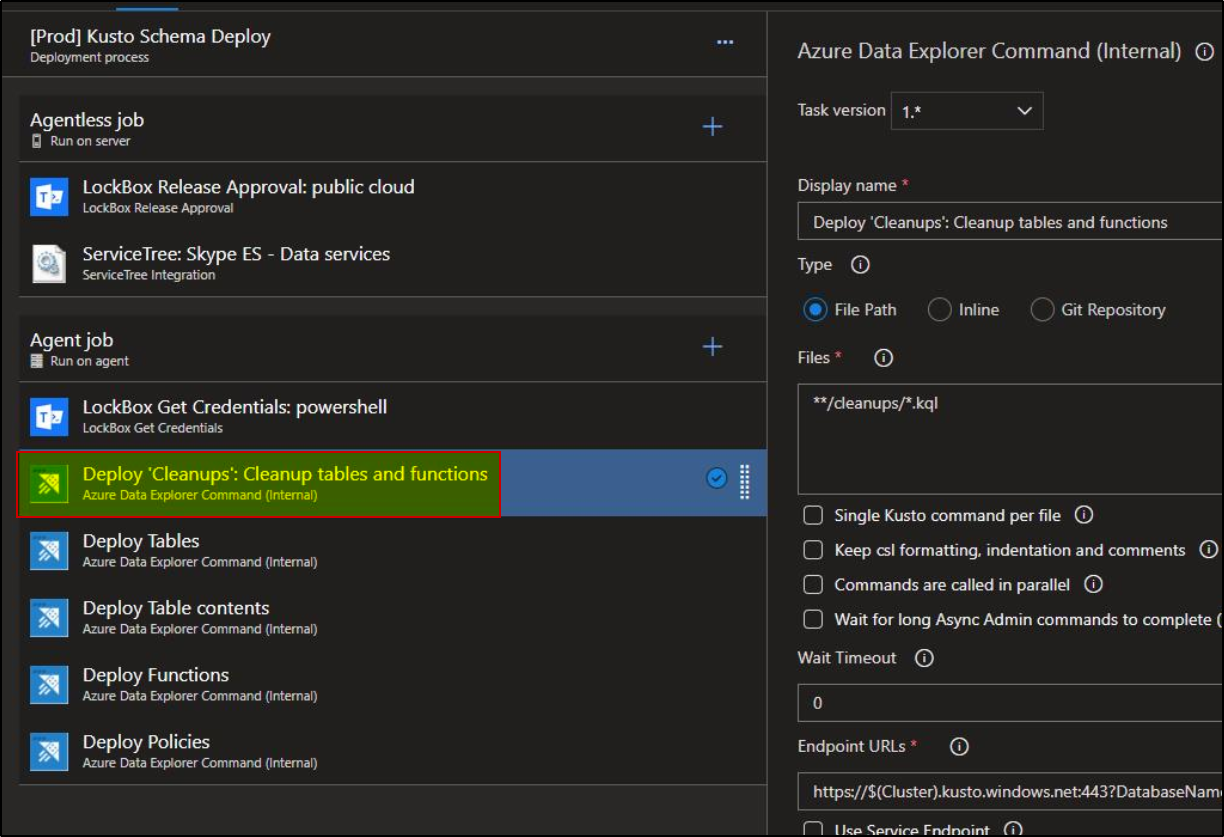The image size is (1224, 837).
Task: Open the Task version dropdown
Action: (966, 111)
